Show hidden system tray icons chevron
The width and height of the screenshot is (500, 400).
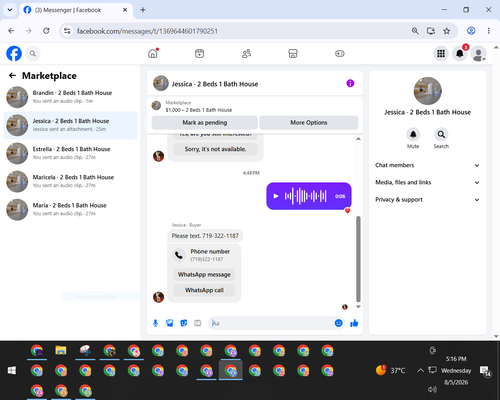tap(421, 370)
